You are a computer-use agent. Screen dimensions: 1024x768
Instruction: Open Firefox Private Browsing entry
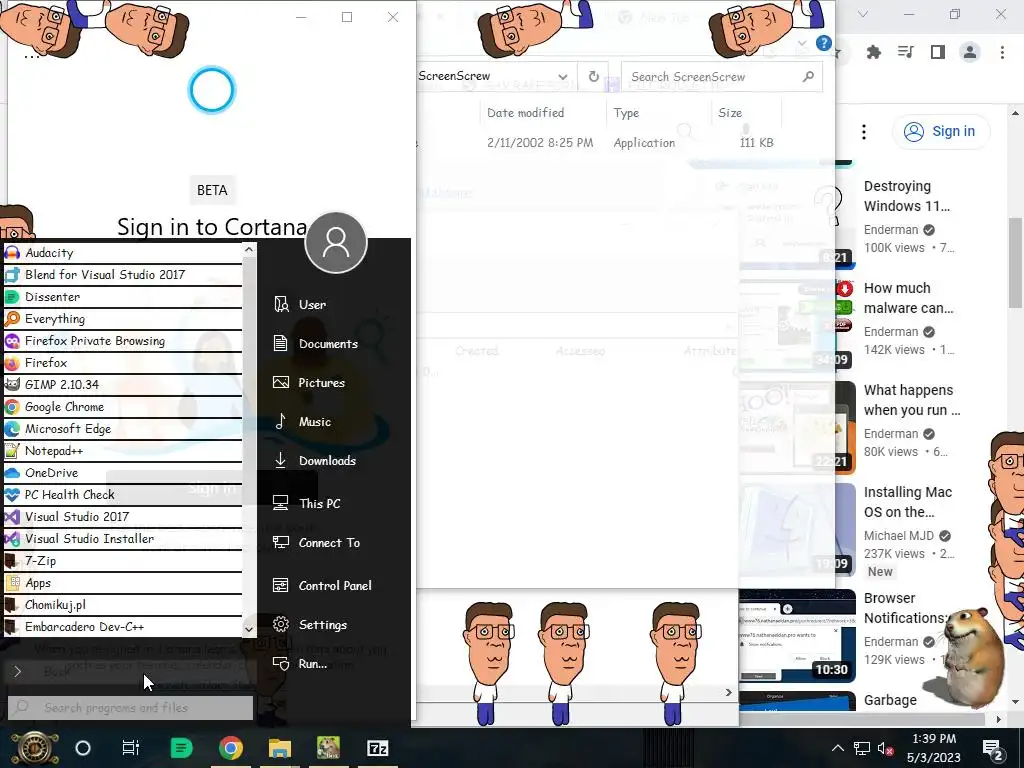pos(123,341)
